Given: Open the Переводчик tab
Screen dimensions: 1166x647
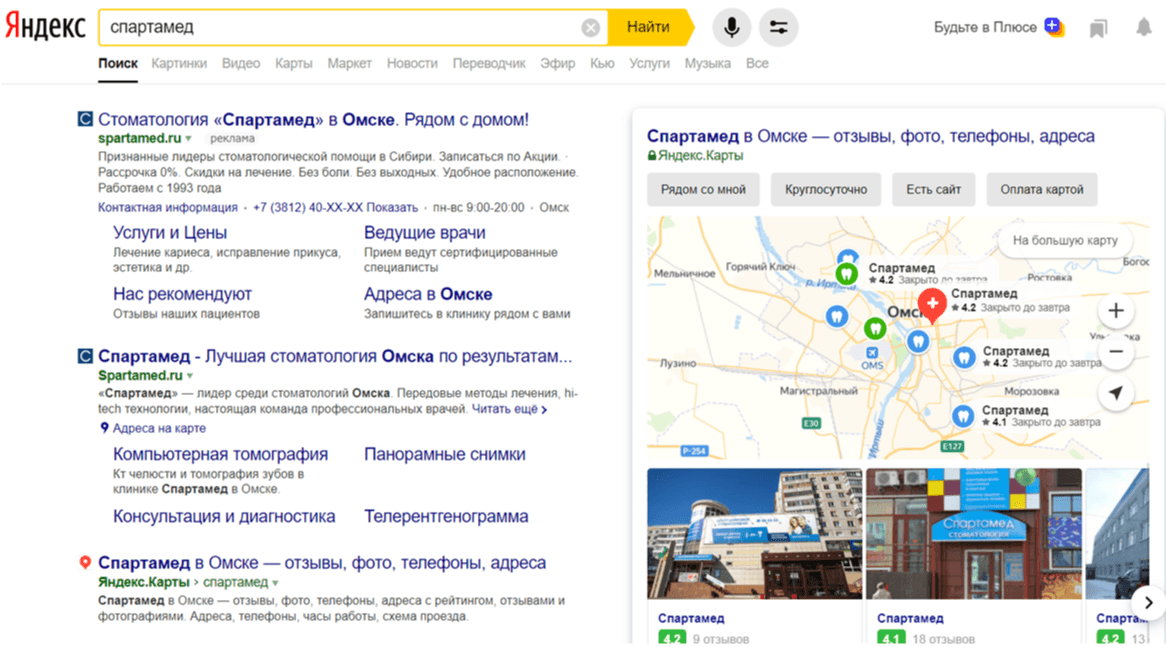Looking at the screenshot, I should (489, 64).
